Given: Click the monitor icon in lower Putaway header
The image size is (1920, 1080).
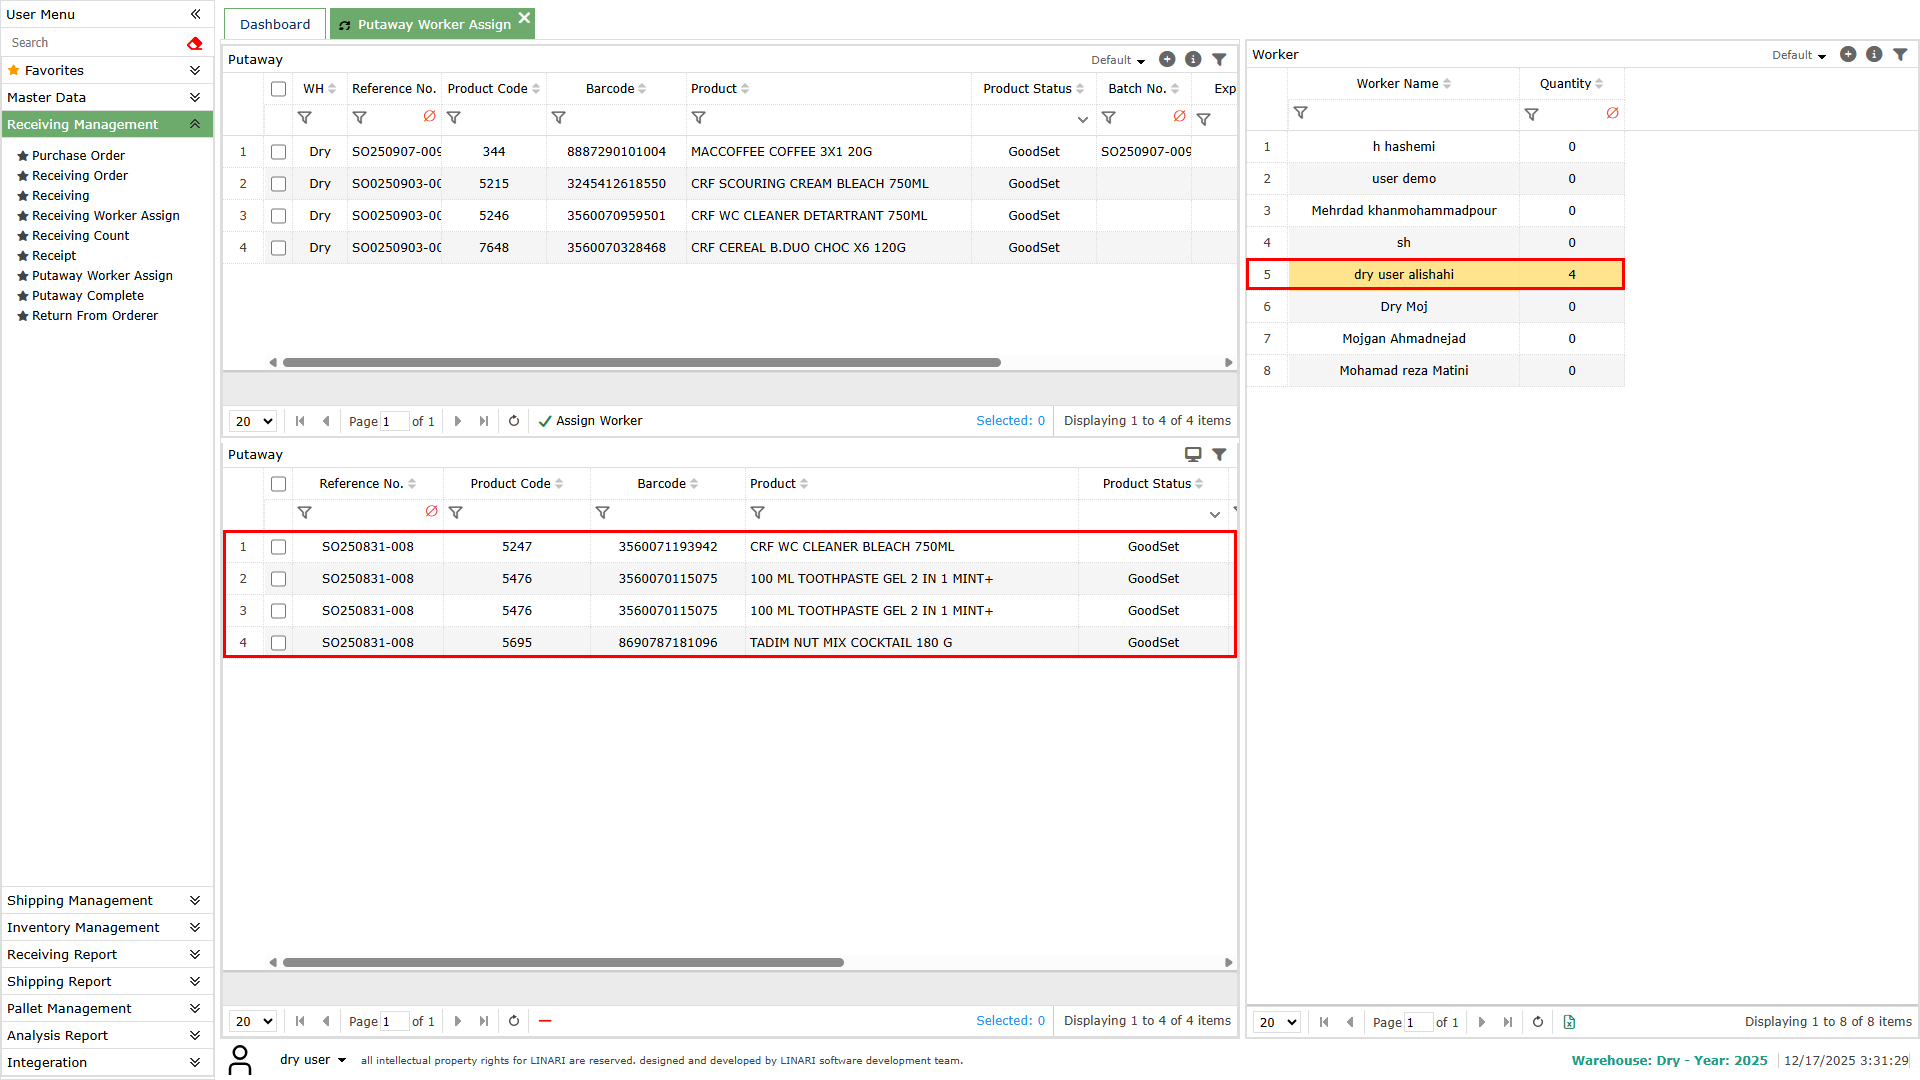Looking at the screenshot, I should pyautogui.click(x=1193, y=454).
